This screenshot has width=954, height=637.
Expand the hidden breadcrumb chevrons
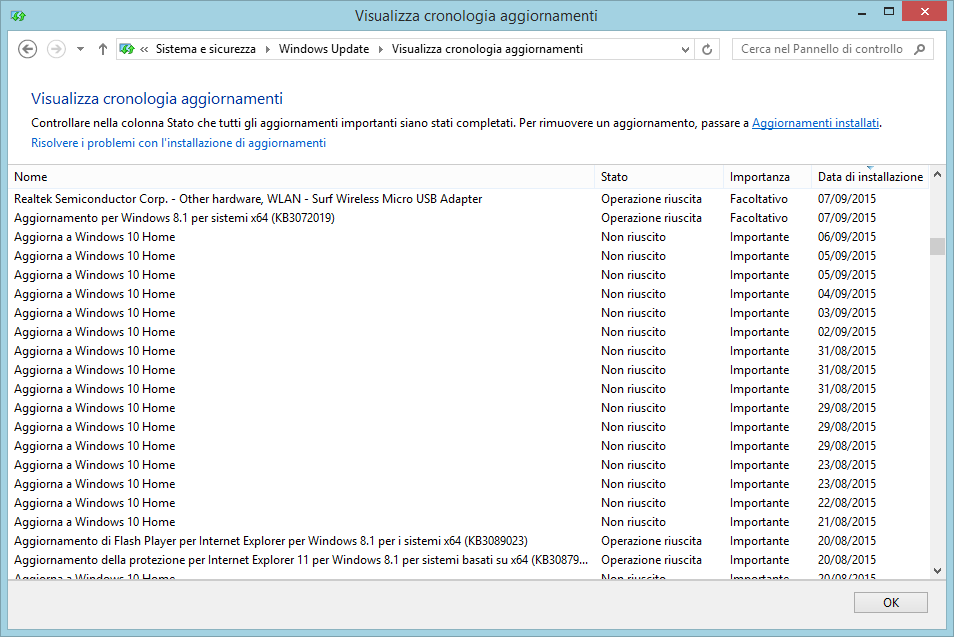coord(144,49)
